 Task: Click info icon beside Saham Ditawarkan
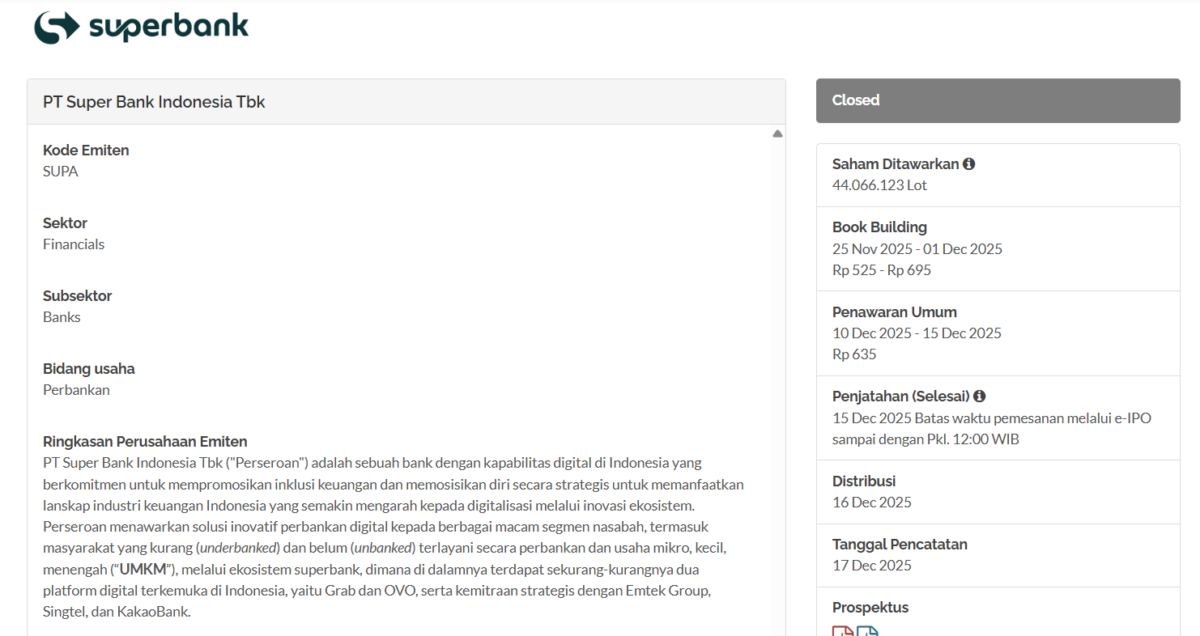(969, 164)
